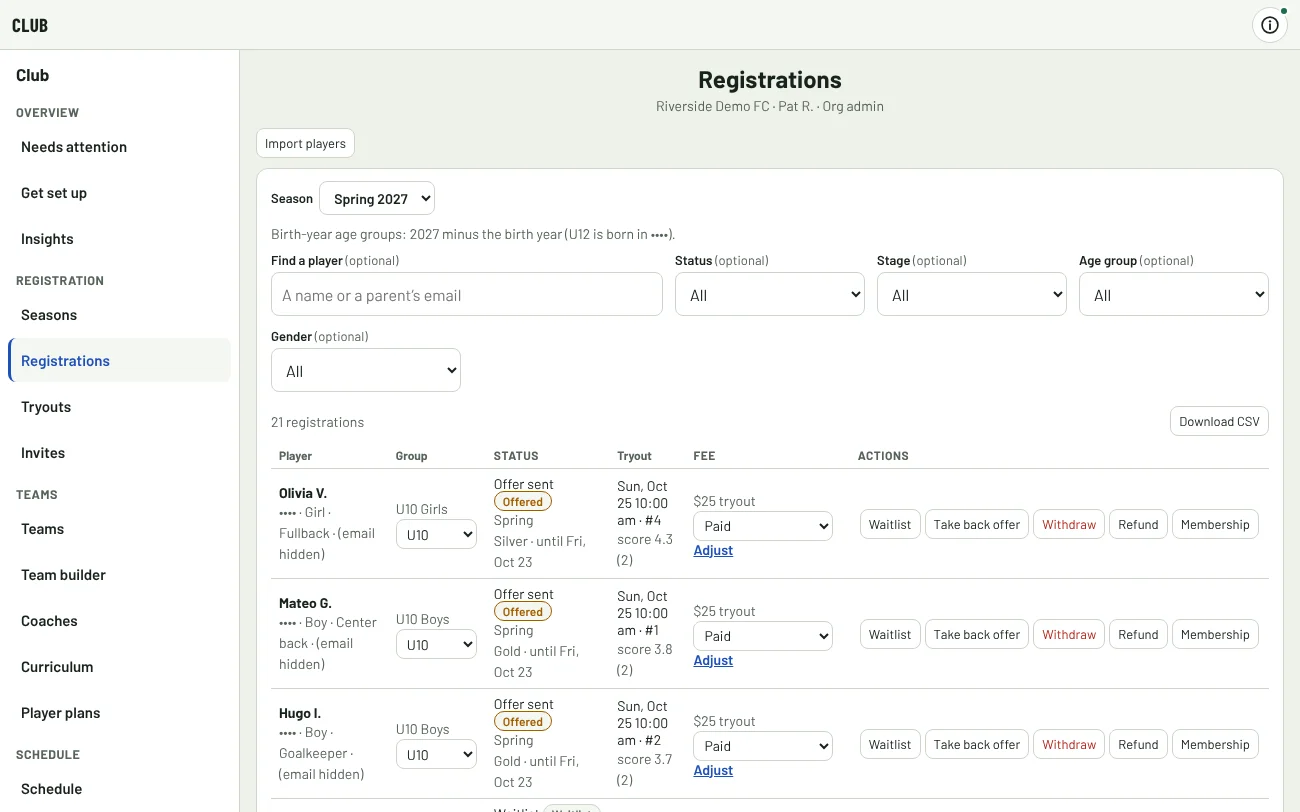This screenshot has width=1300, height=812.
Task: Focus the Find a player search field
Action: 467,295
